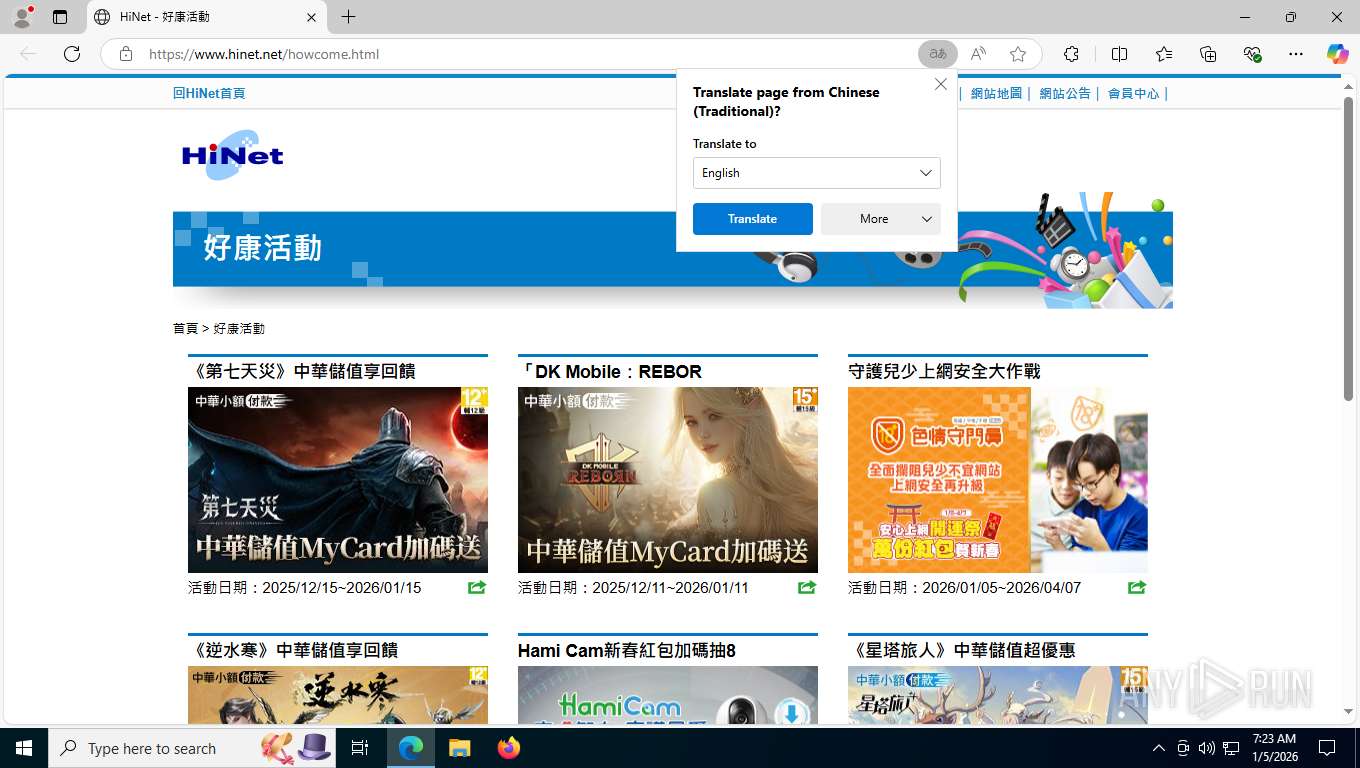Open Browser essentials heart icon
The height and width of the screenshot is (768, 1360).
coord(1252,54)
